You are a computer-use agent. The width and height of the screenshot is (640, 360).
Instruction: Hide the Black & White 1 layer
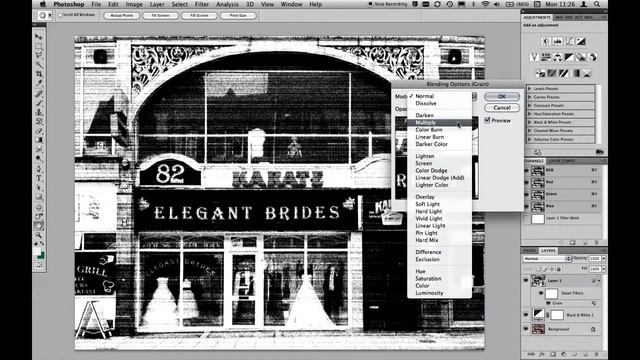(526, 315)
